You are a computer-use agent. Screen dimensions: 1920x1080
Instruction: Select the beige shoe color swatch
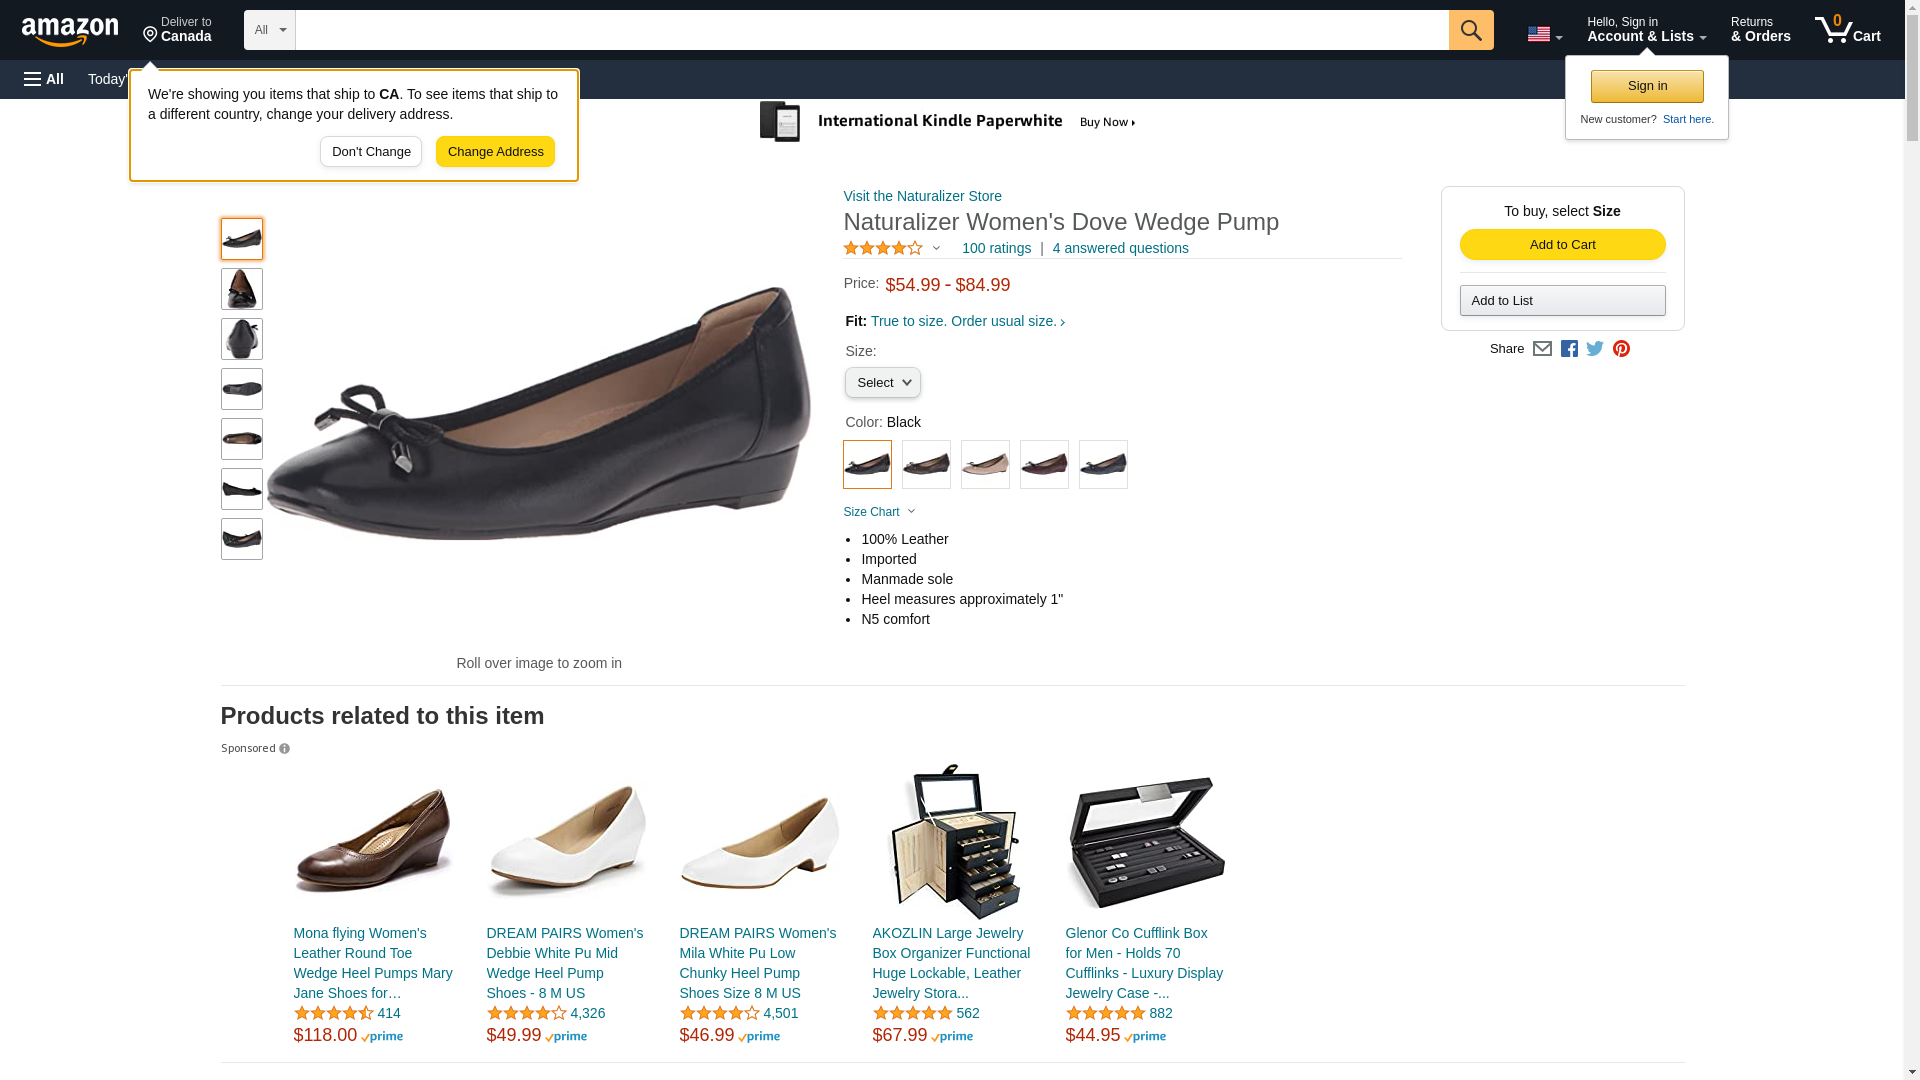(985, 465)
